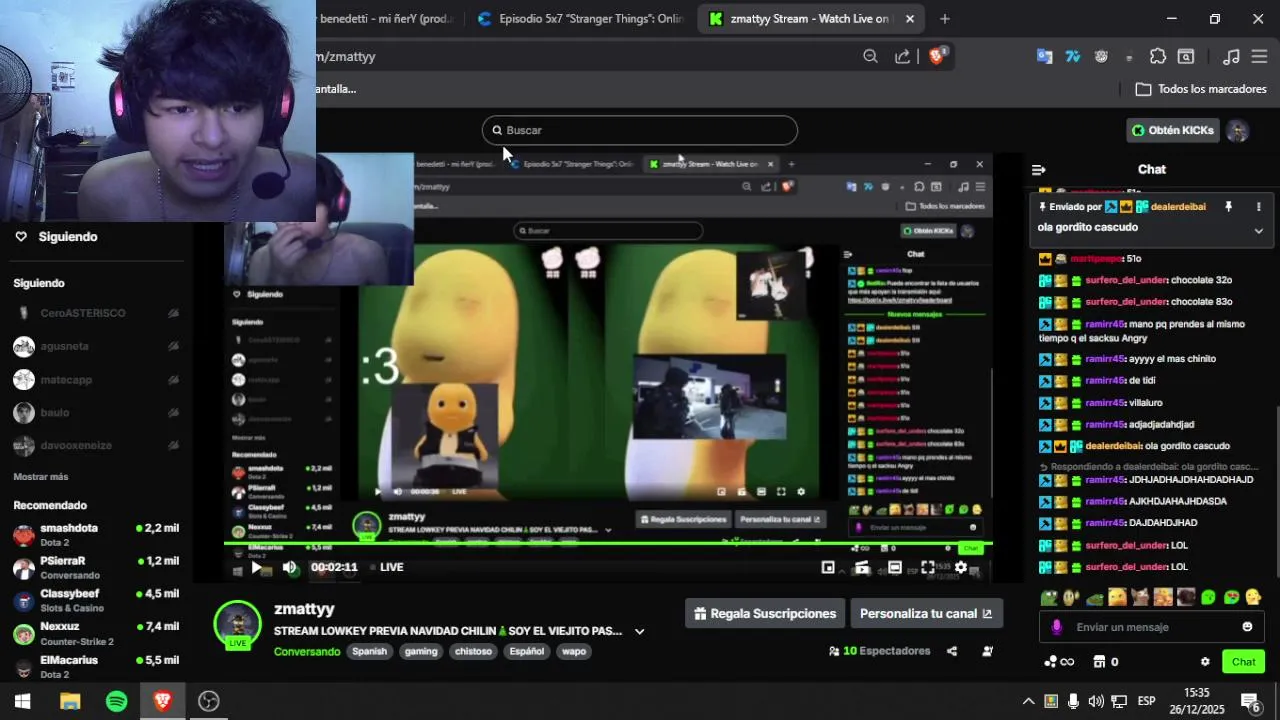Open moderator user icon beside share
1280x720 pixels.
coord(988,651)
